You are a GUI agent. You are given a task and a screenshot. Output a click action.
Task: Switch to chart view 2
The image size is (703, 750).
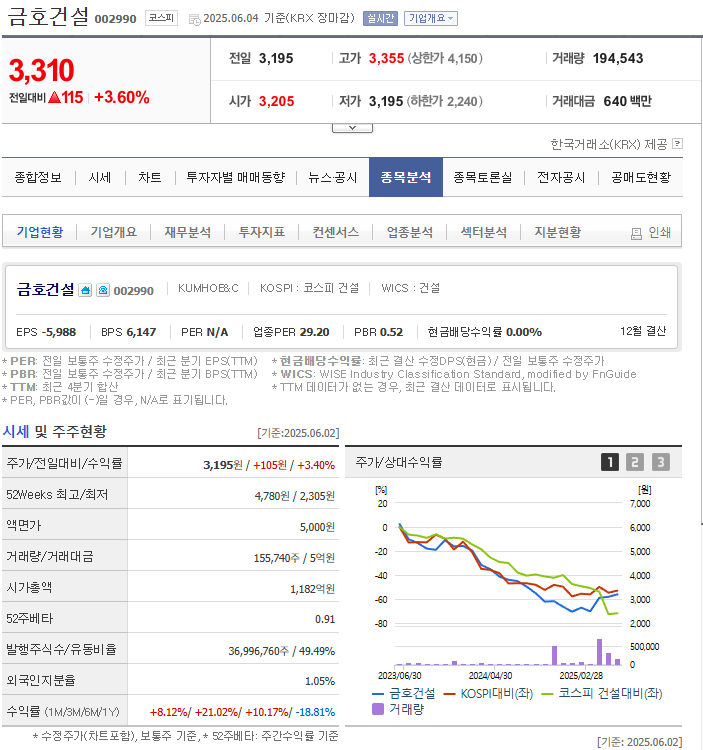635,462
